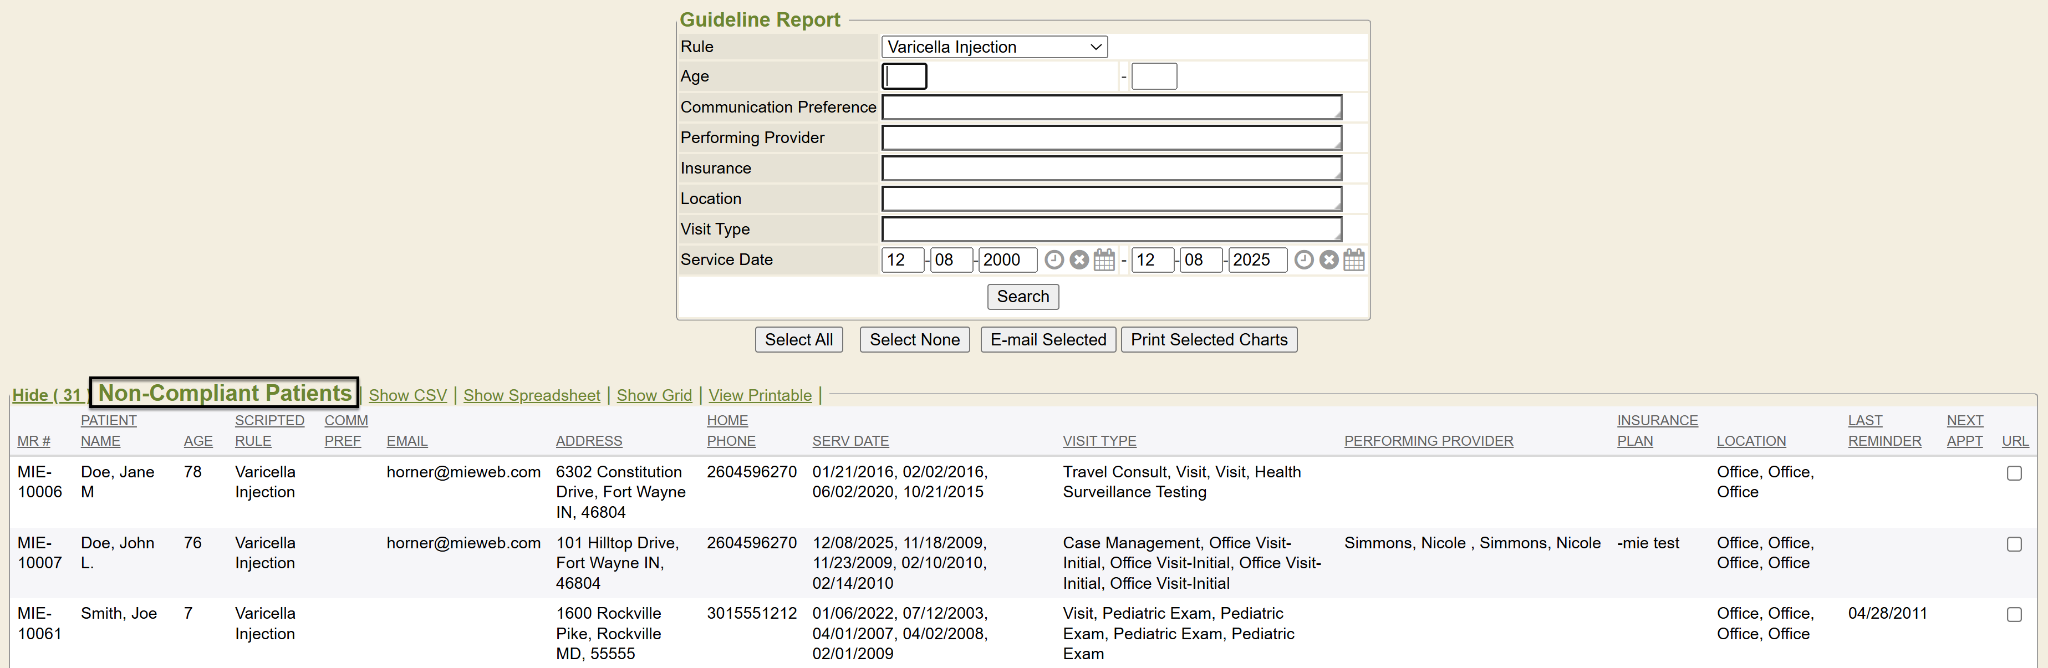Select the URL checkbox for Joe Smith

click(x=2014, y=615)
